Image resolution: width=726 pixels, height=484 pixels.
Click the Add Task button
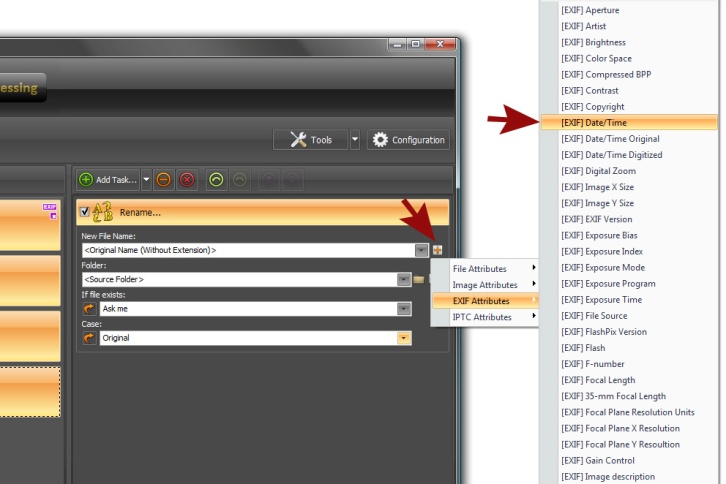(108, 180)
